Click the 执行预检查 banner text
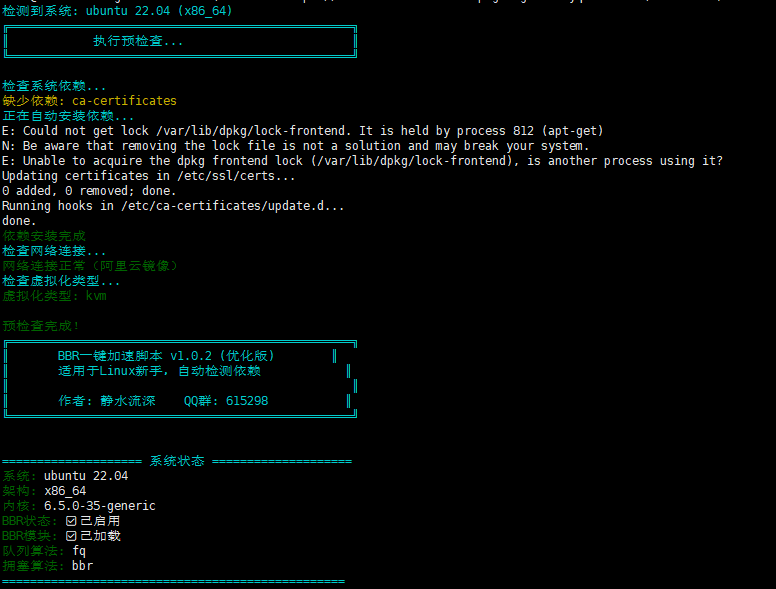Image resolution: width=776 pixels, height=589 pixels. pyautogui.click(x=138, y=41)
